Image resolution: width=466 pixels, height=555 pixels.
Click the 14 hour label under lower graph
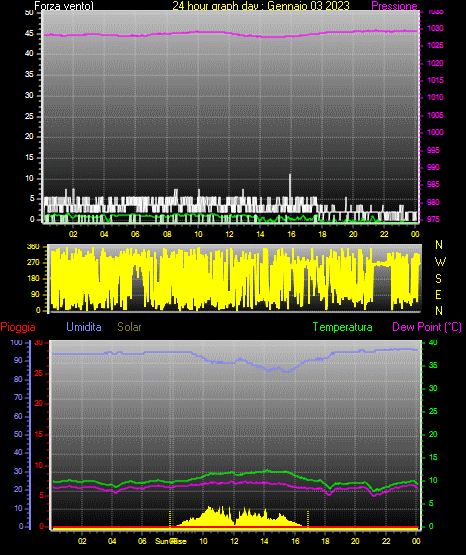tap(264, 541)
